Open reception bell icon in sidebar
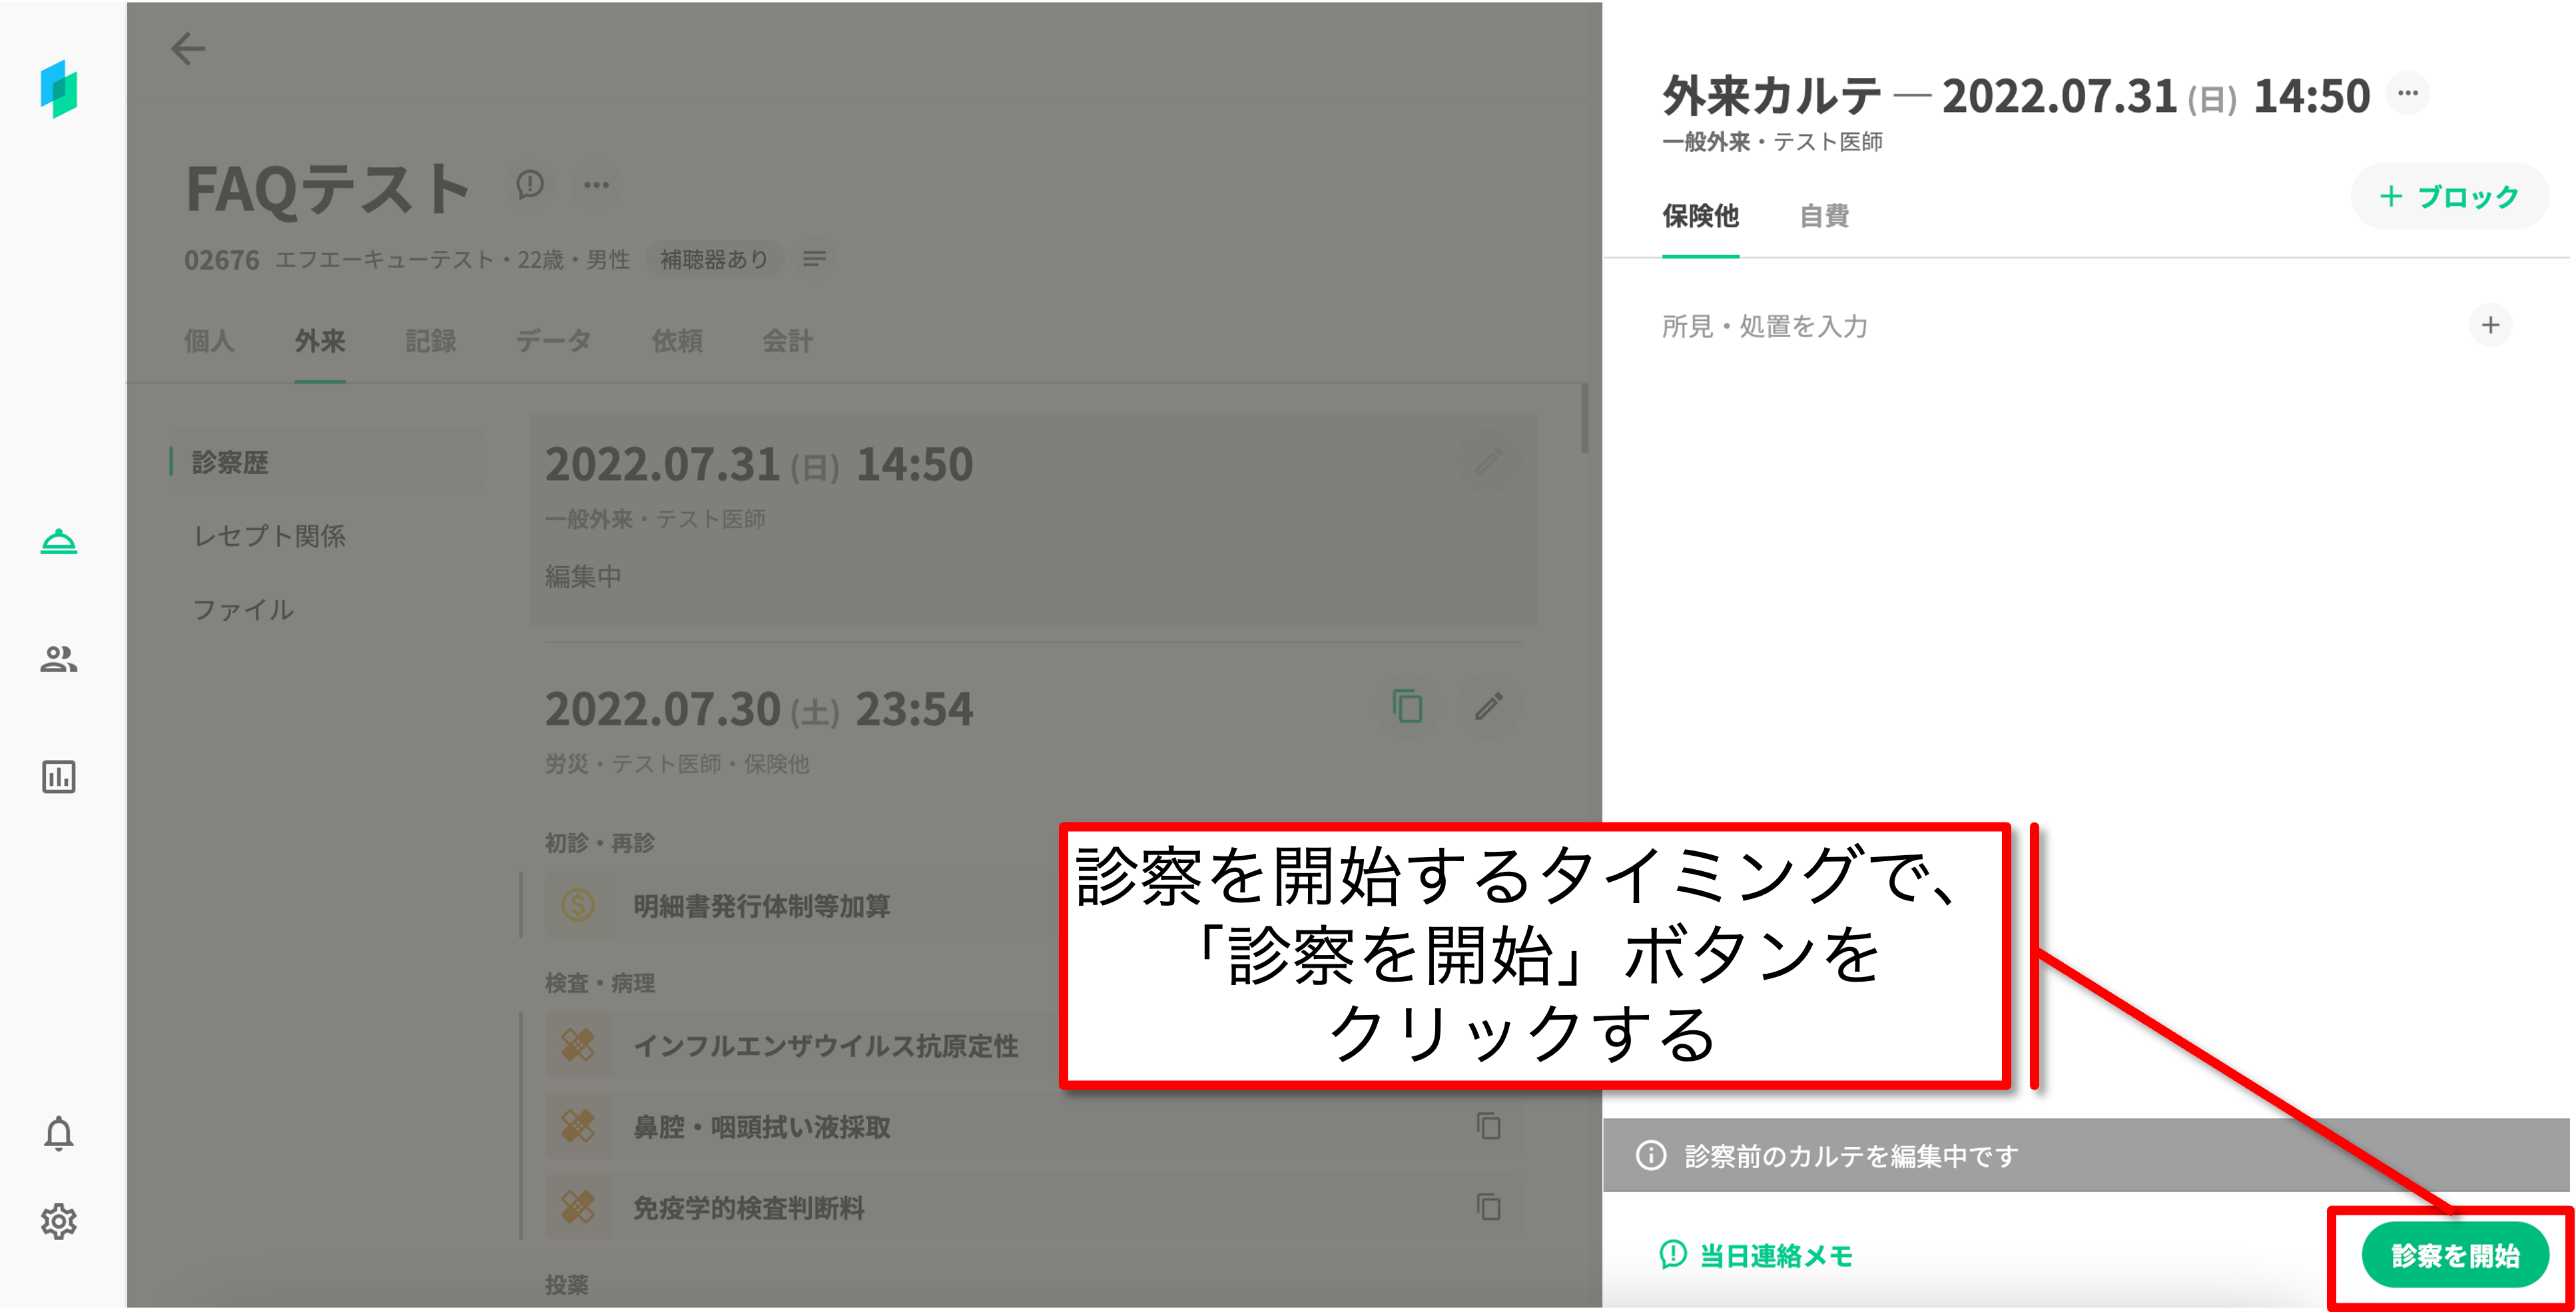The width and height of the screenshot is (2576, 1312). point(59,541)
